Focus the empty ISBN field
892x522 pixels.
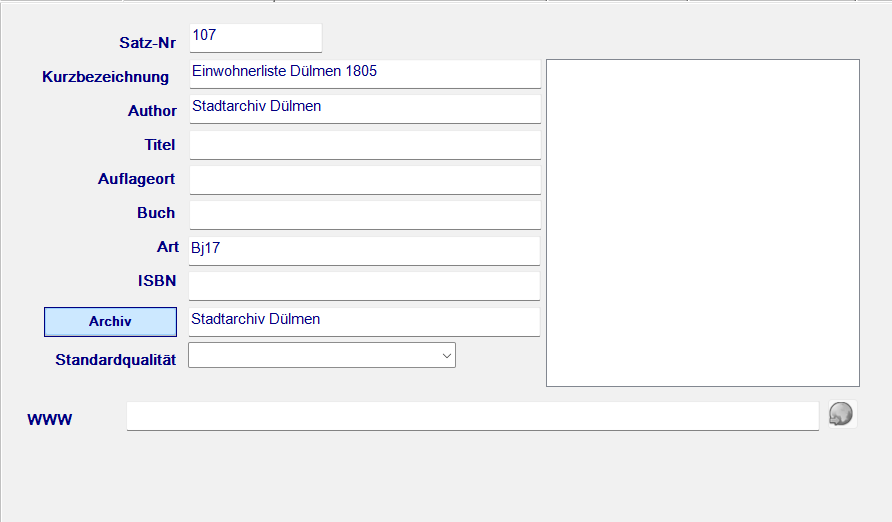364,286
